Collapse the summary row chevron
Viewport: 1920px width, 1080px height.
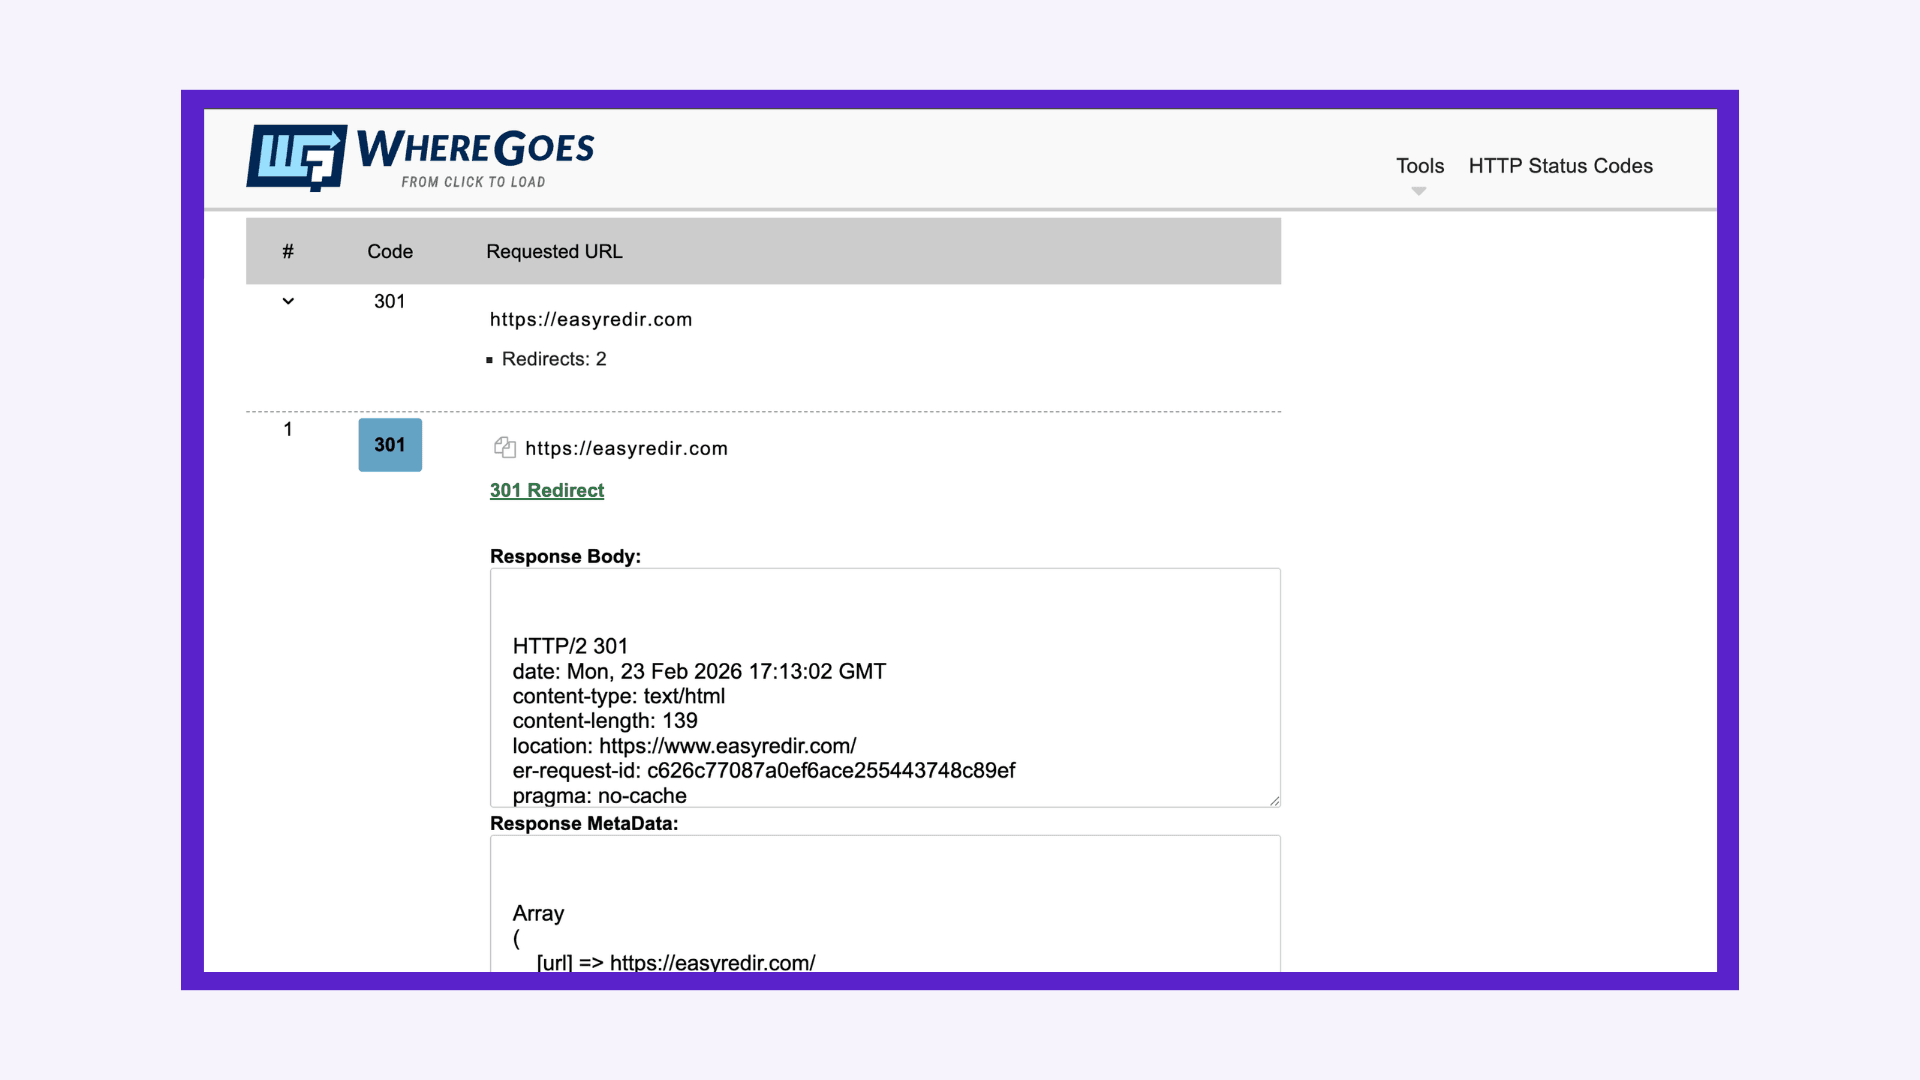tap(288, 301)
